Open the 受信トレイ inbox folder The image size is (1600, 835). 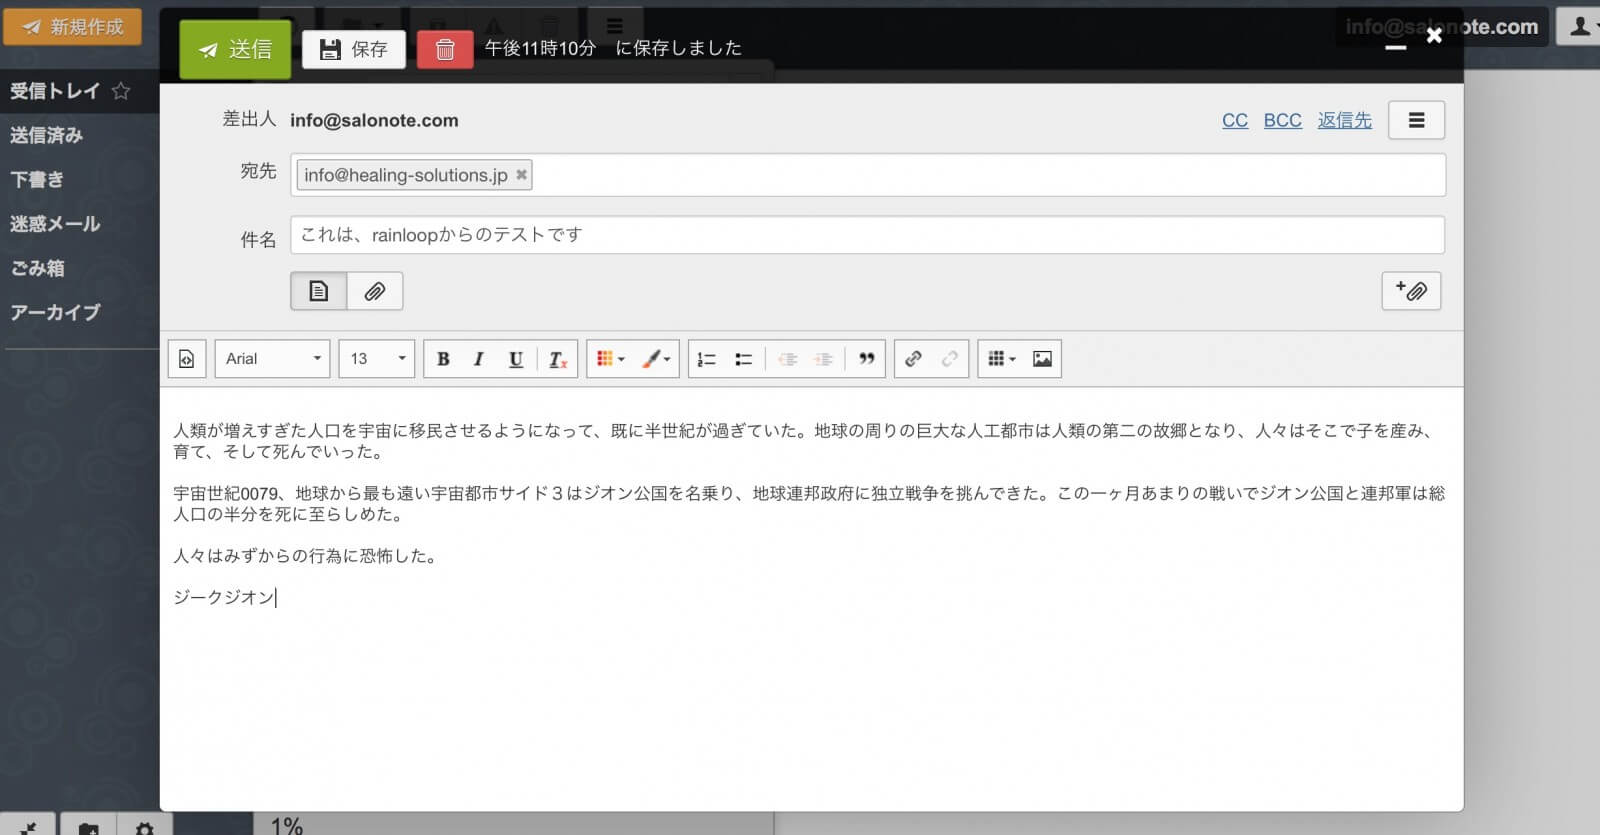tap(55, 91)
